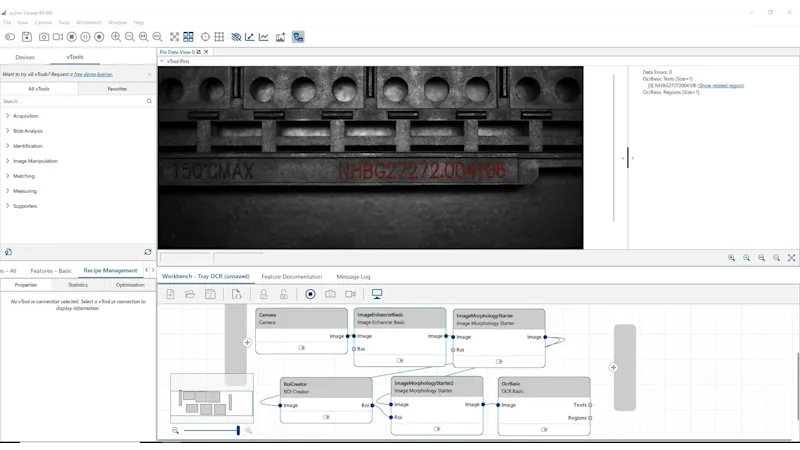Click the crosshair overlay icon
This screenshot has width=800, height=450.
(205, 37)
